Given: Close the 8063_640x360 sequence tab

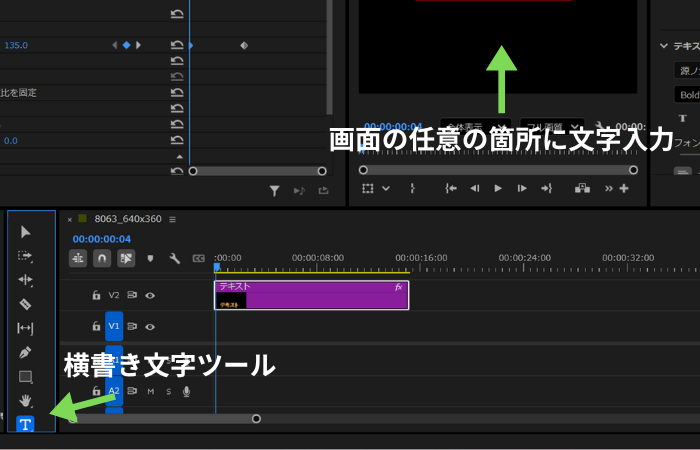Looking at the screenshot, I should pyautogui.click(x=70, y=219).
